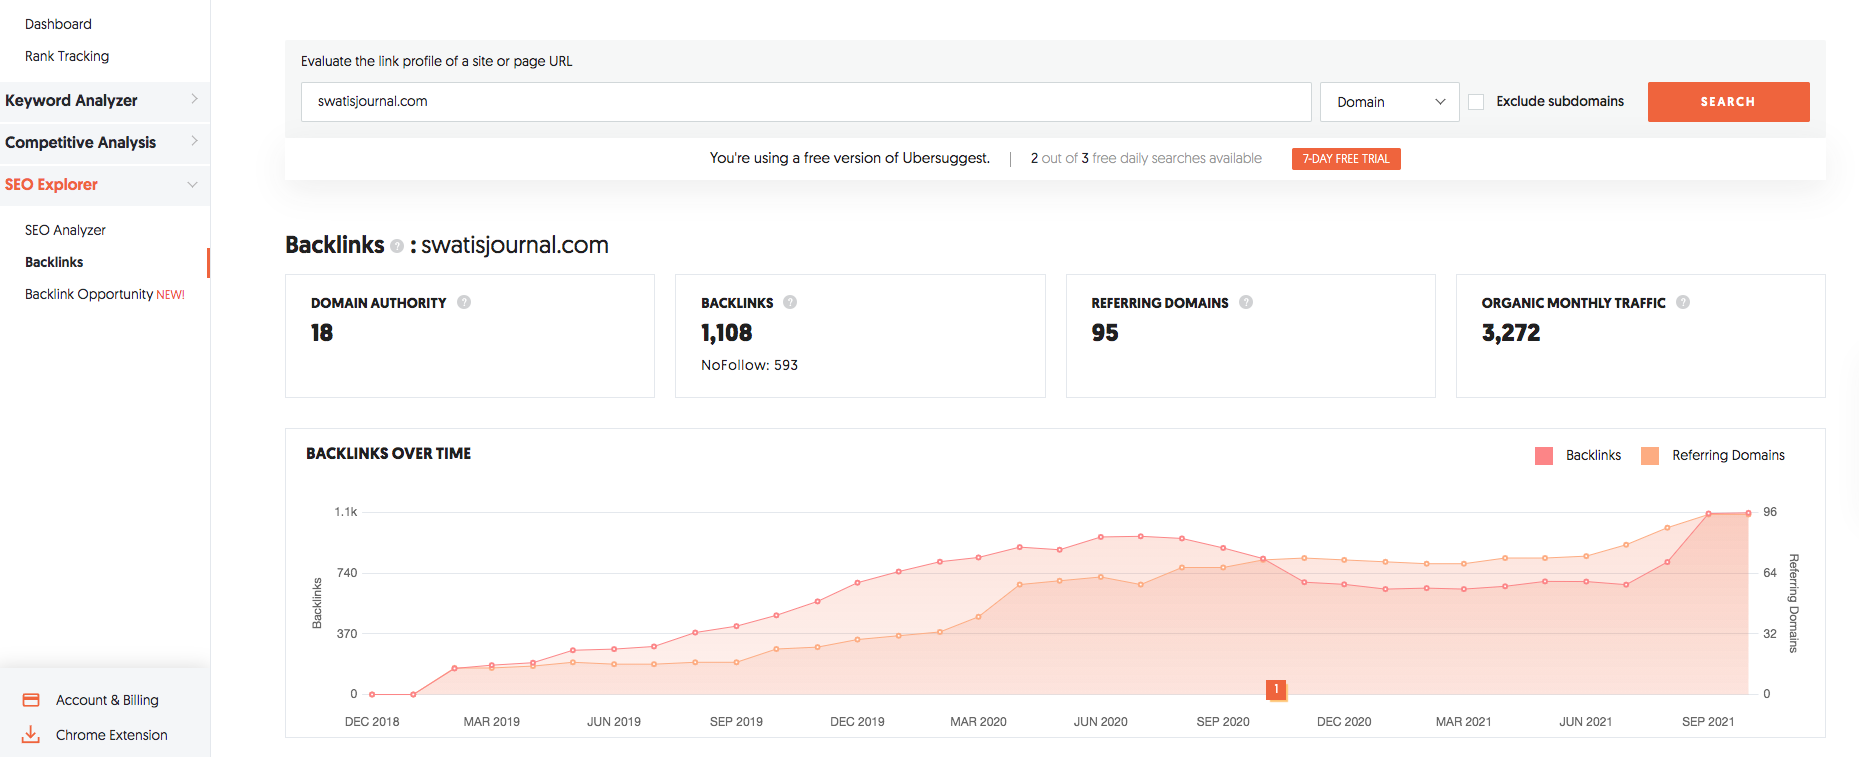
Task: Click the 1,108 backlinks value
Action: [727, 333]
